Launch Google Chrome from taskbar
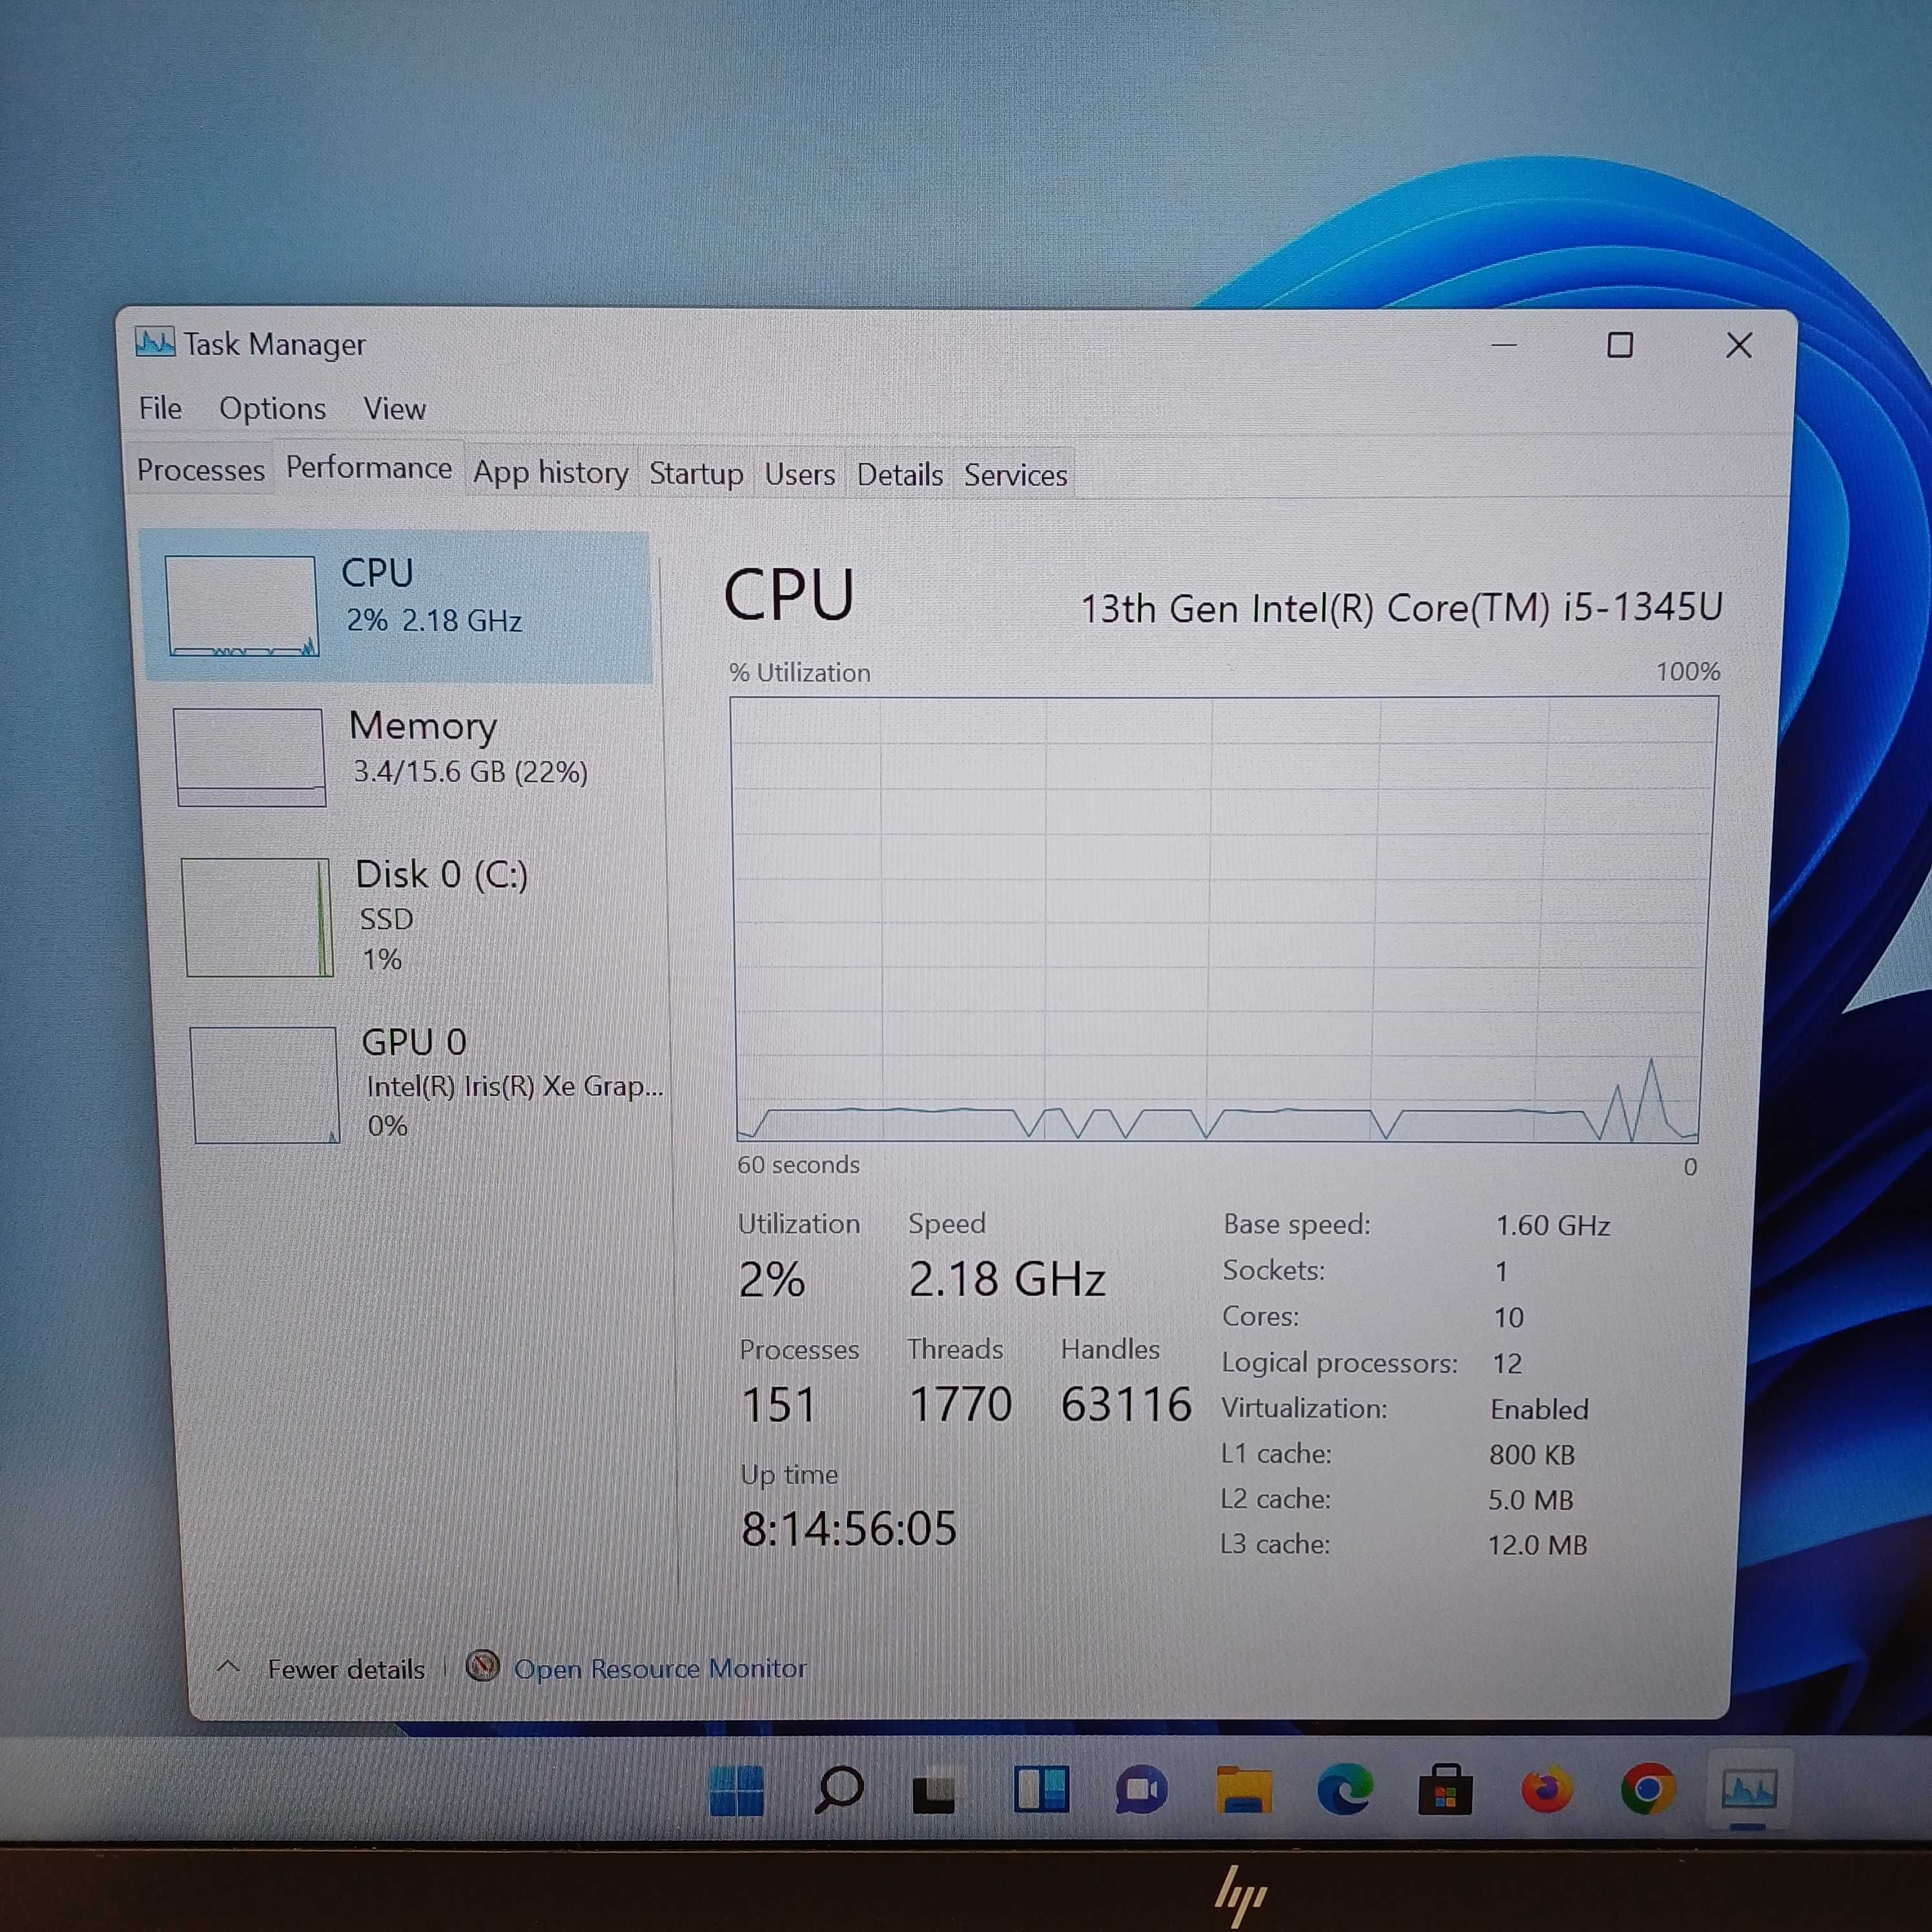 (x=1648, y=1790)
